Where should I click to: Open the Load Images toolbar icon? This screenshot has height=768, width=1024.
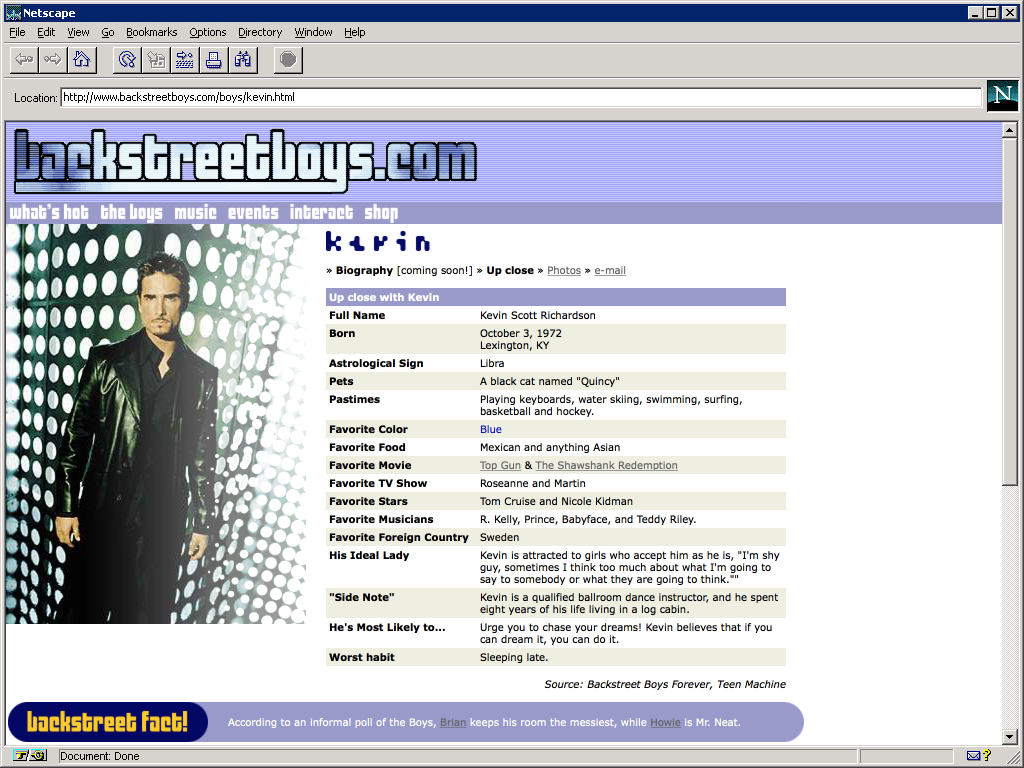(155, 59)
